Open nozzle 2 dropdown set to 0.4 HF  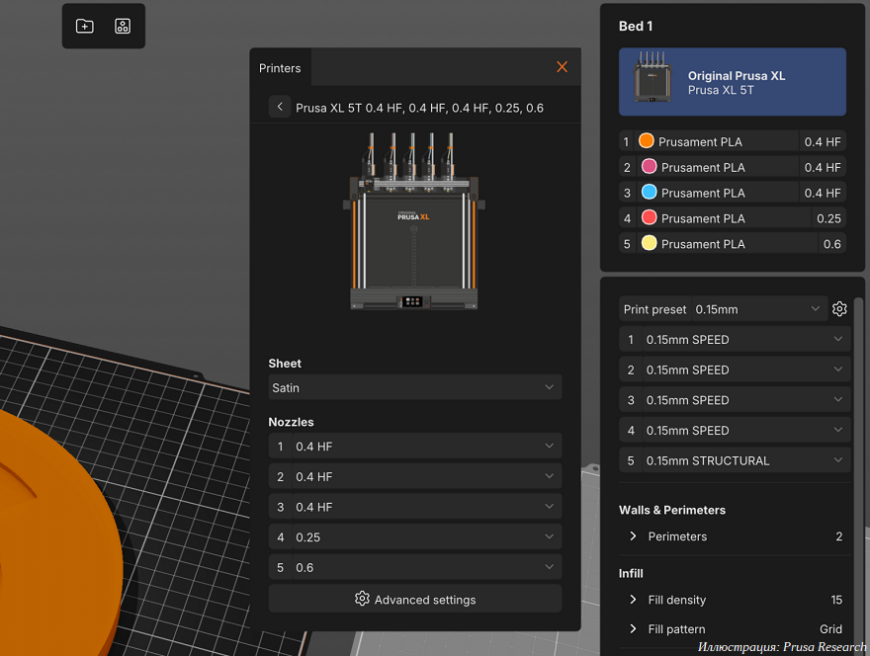415,476
